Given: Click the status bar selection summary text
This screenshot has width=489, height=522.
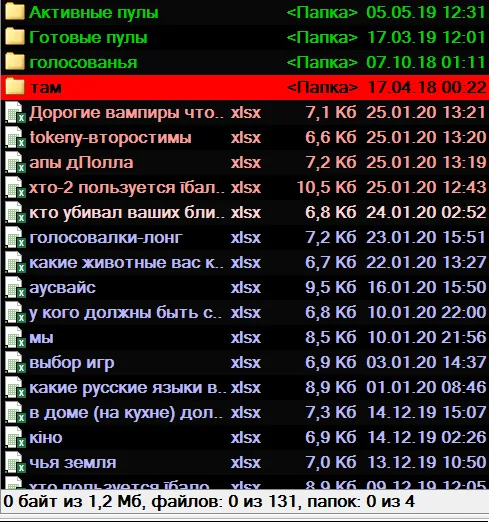Looking at the screenshot, I should [209, 502].
